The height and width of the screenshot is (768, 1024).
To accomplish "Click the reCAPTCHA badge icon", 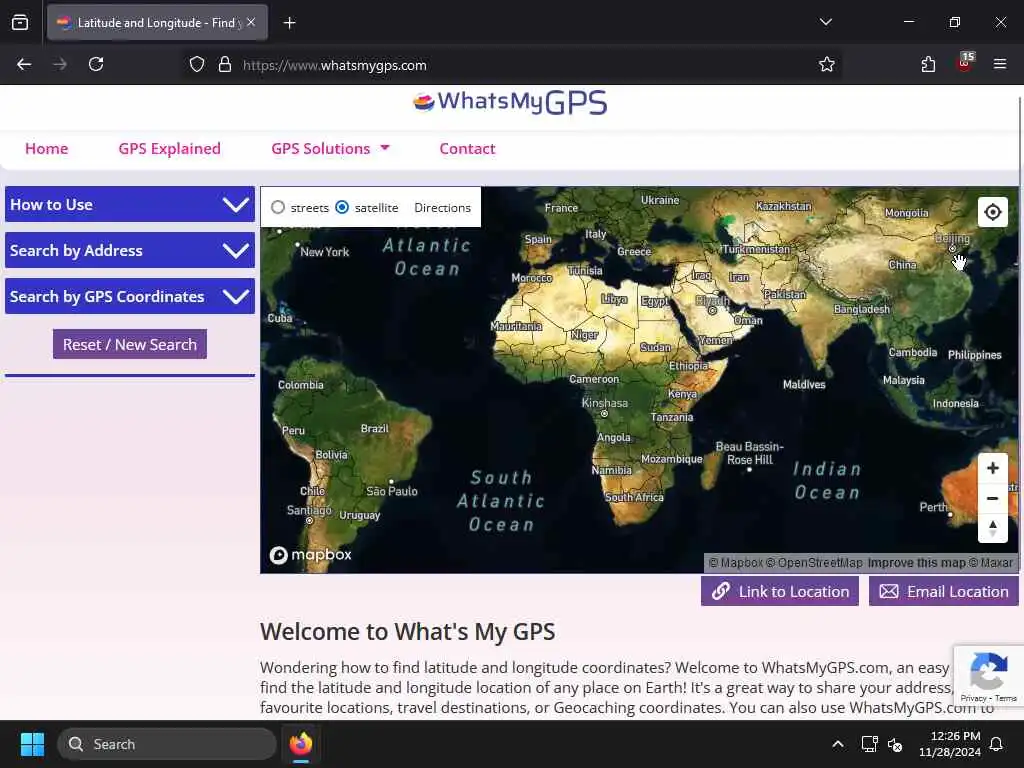I will 987,671.
